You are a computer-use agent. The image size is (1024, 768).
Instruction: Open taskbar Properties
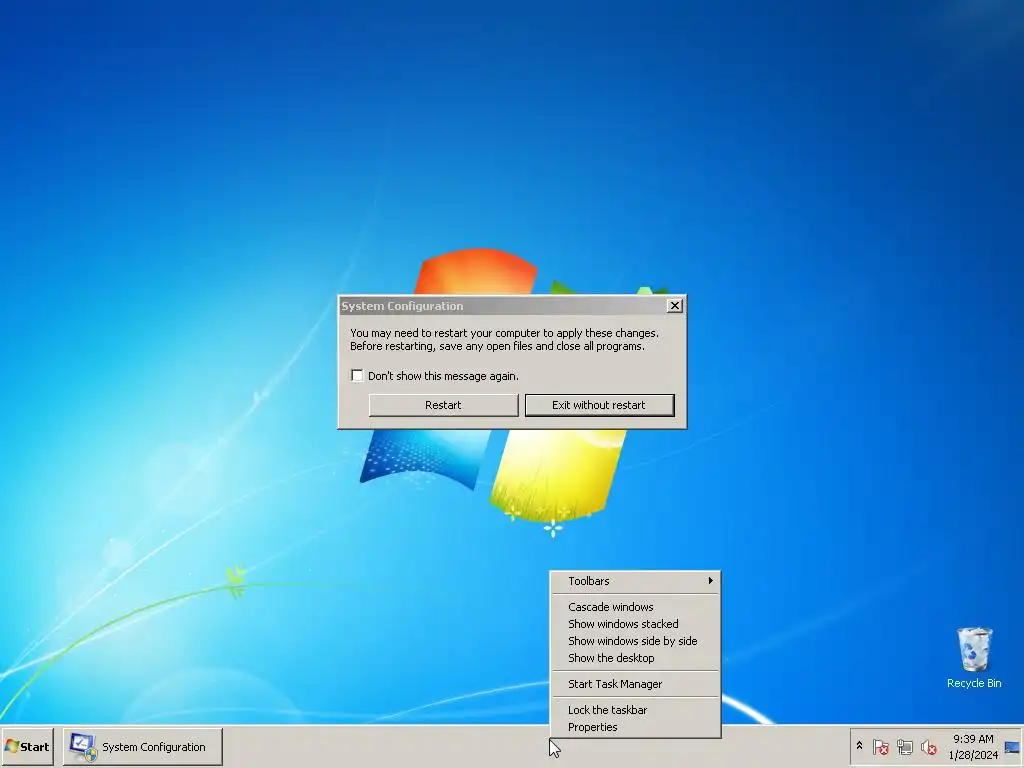tap(635, 727)
